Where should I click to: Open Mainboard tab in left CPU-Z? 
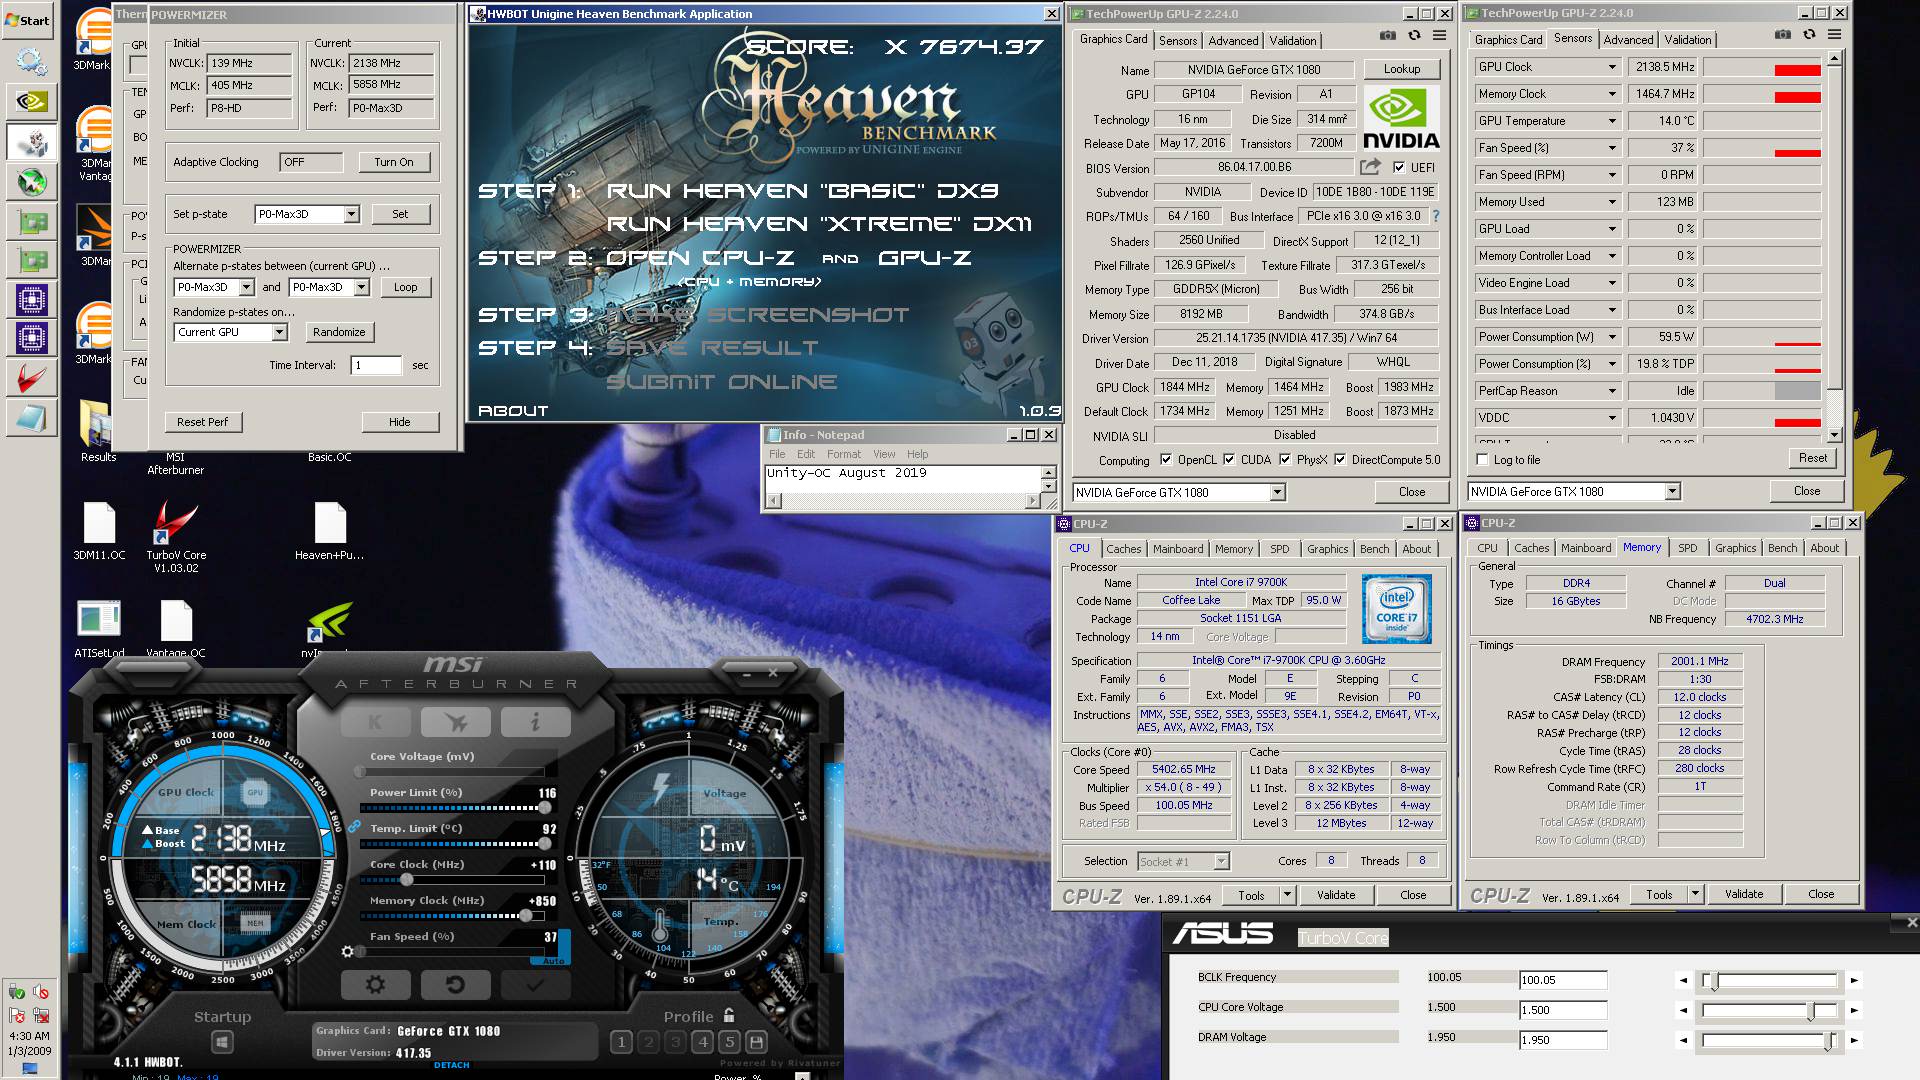click(1178, 549)
